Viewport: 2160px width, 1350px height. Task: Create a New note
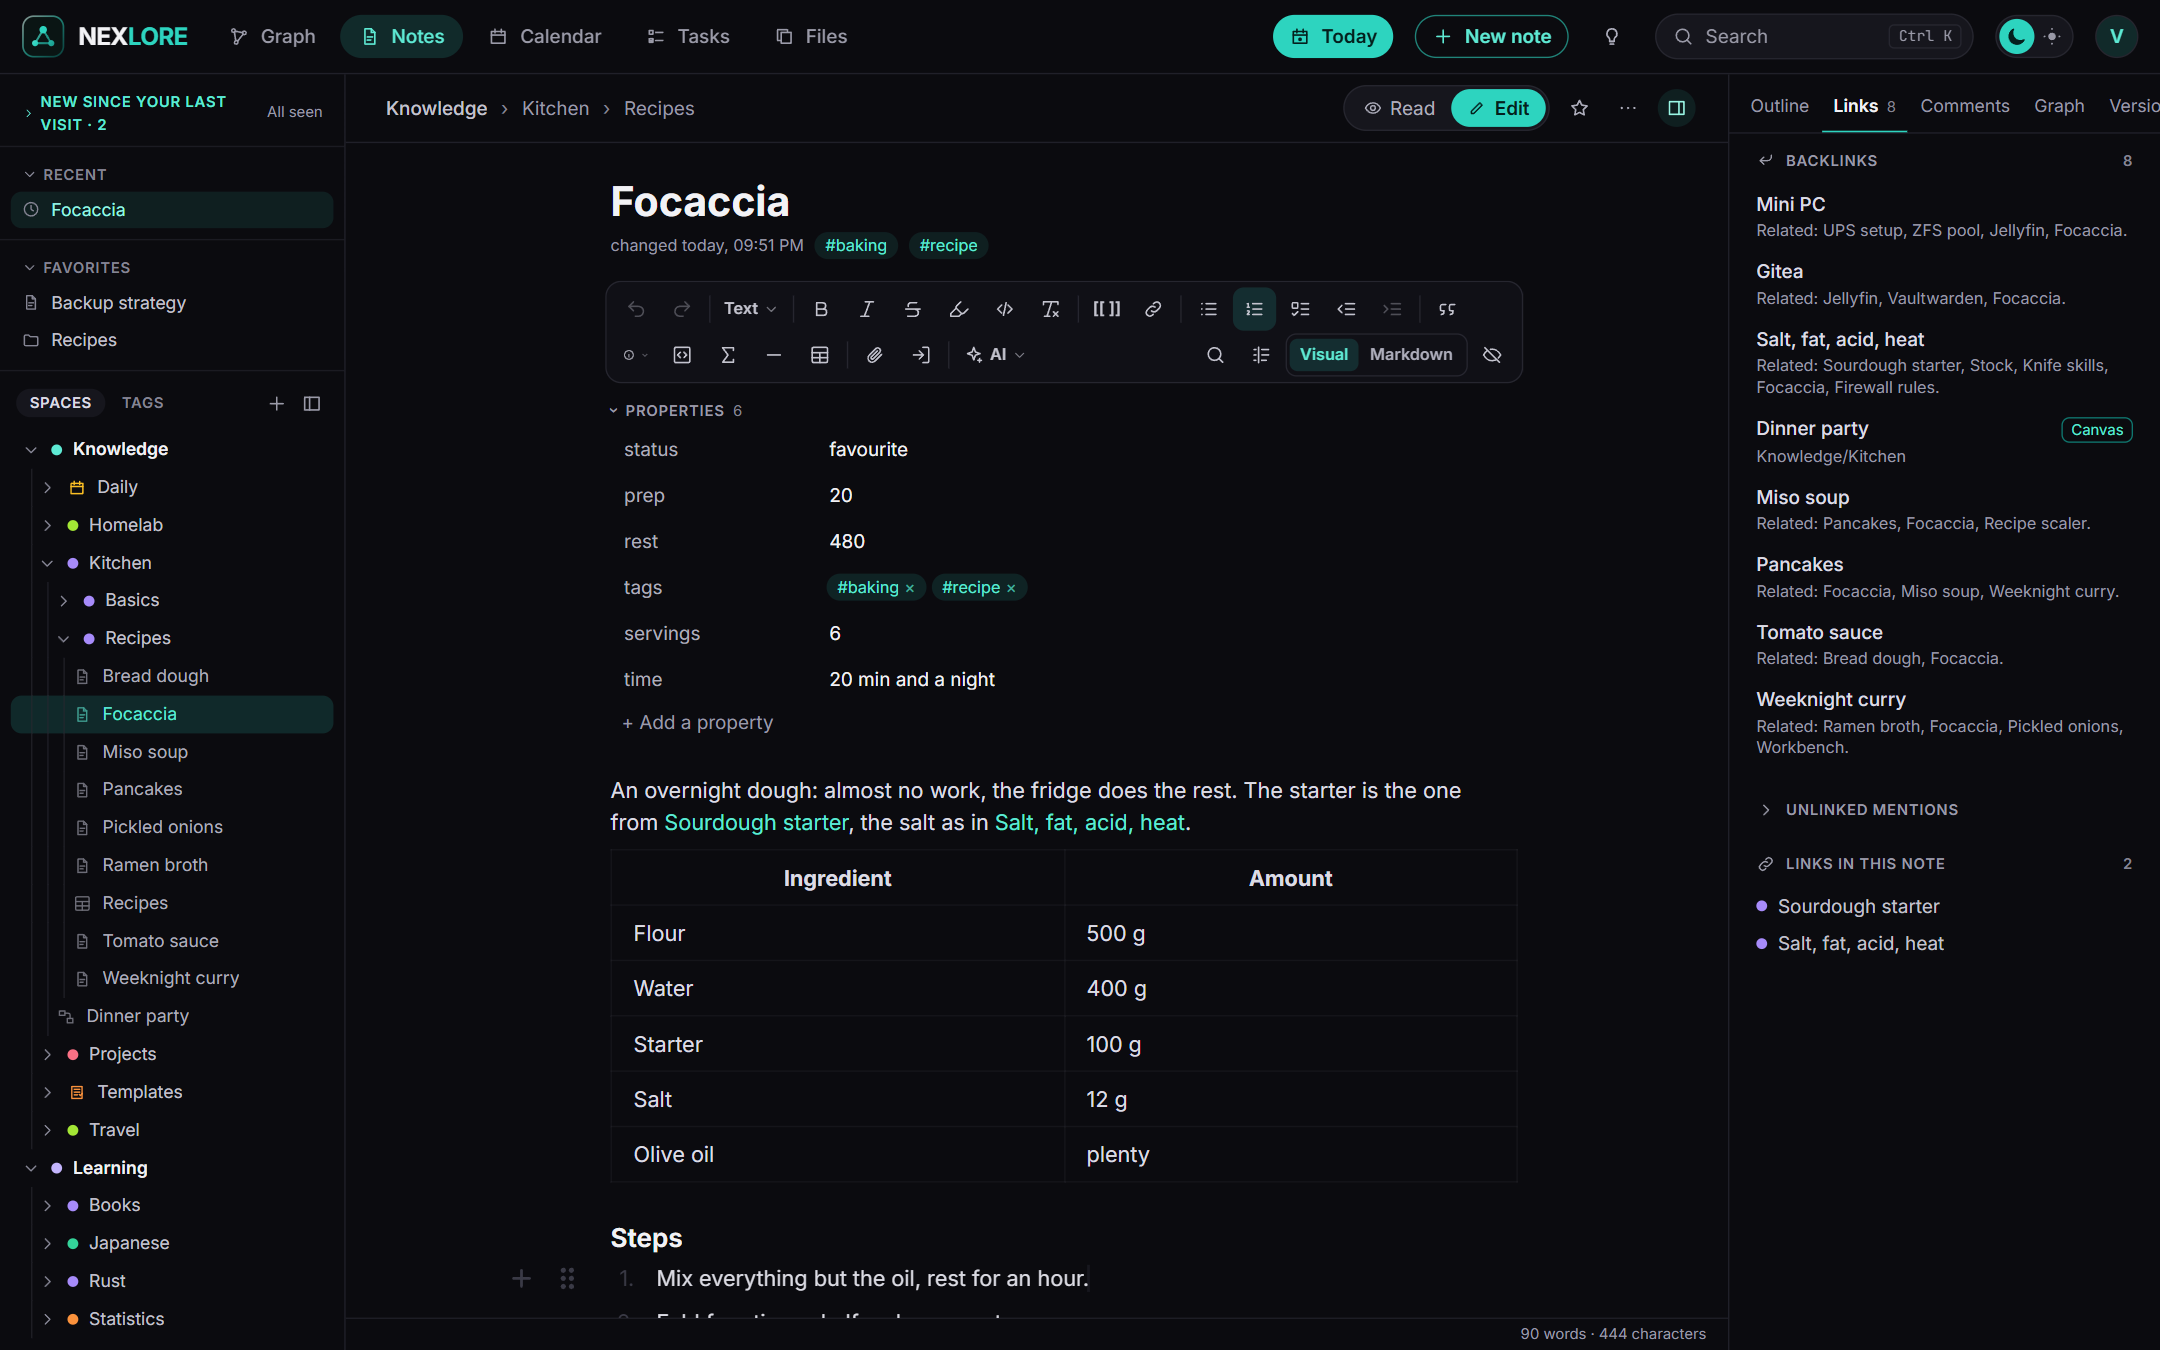click(x=1491, y=37)
